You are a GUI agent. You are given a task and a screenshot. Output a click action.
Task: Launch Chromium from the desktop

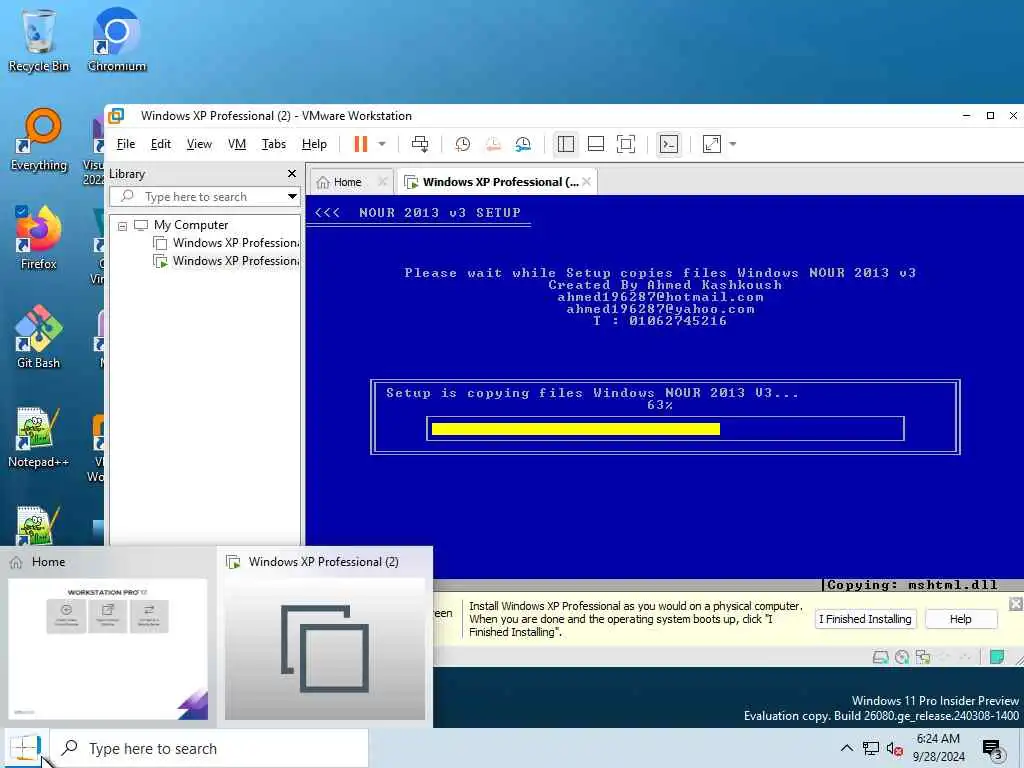coord(116,40)
